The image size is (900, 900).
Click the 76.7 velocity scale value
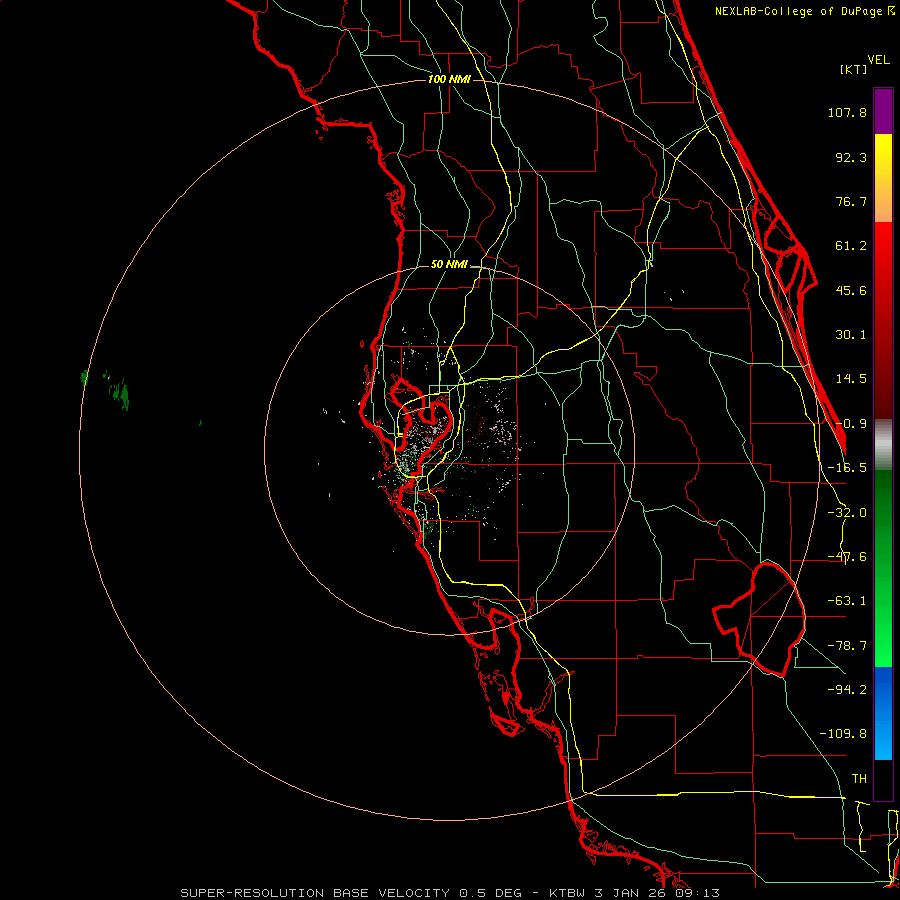pyautogui.click(x=851, y=201)
